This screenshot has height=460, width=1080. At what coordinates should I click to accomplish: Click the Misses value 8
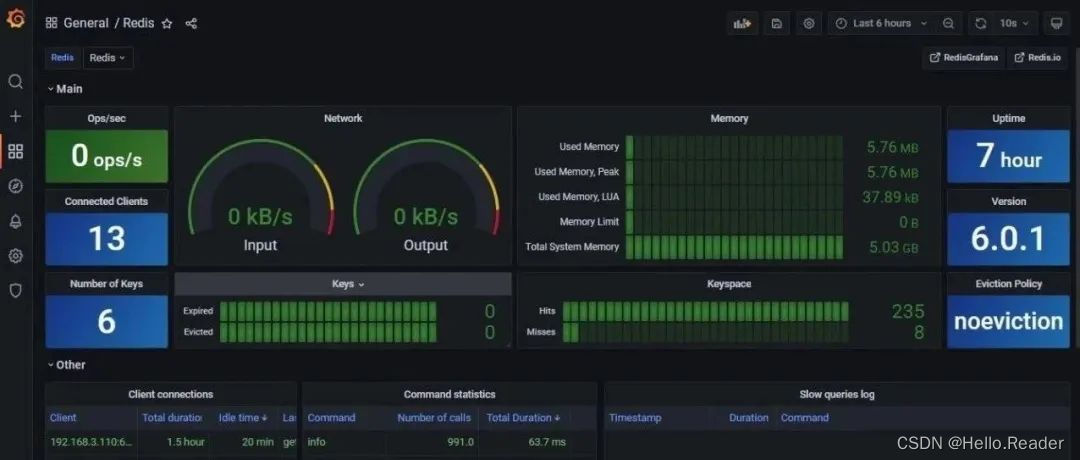pos(918,333)
